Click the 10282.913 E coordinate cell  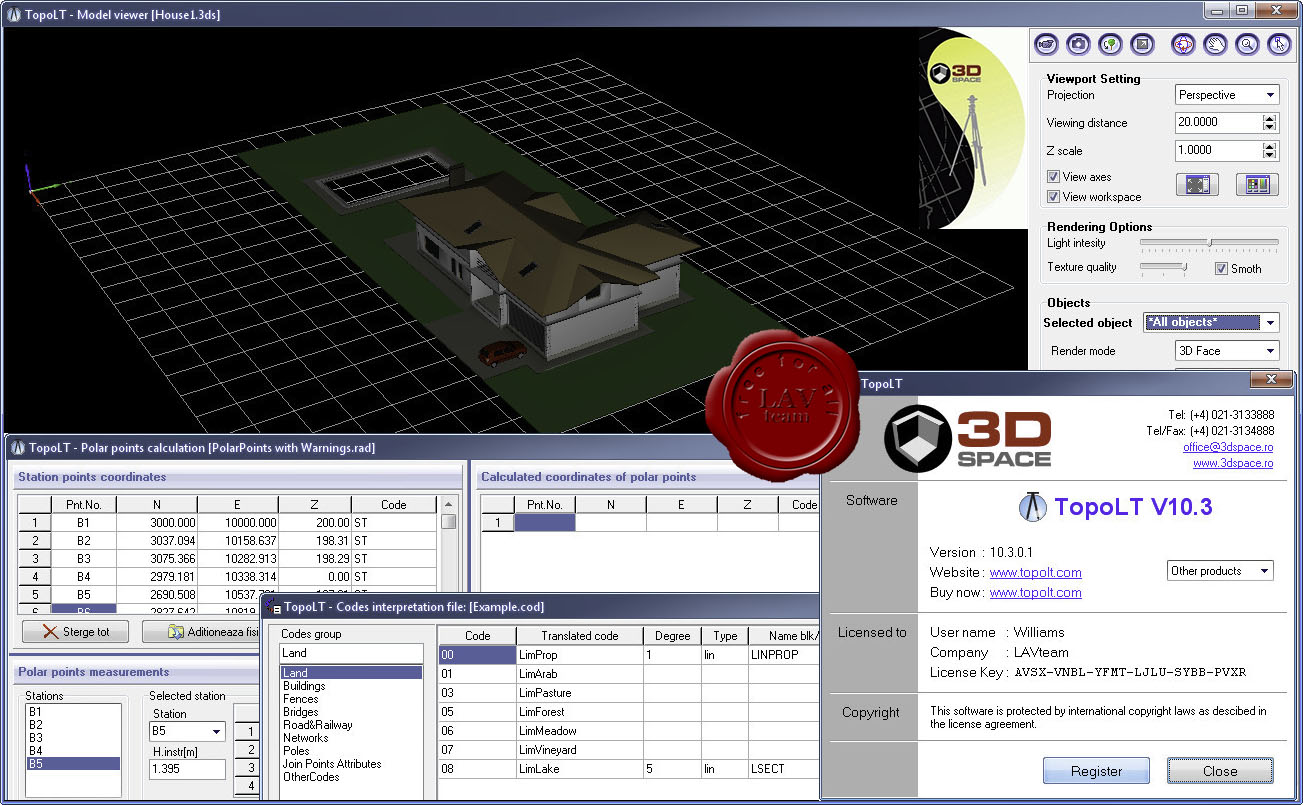click(x=237, y=559)
